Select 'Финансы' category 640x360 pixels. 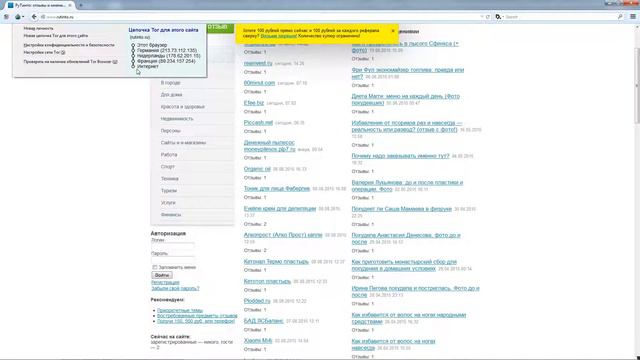coord(171,215)
